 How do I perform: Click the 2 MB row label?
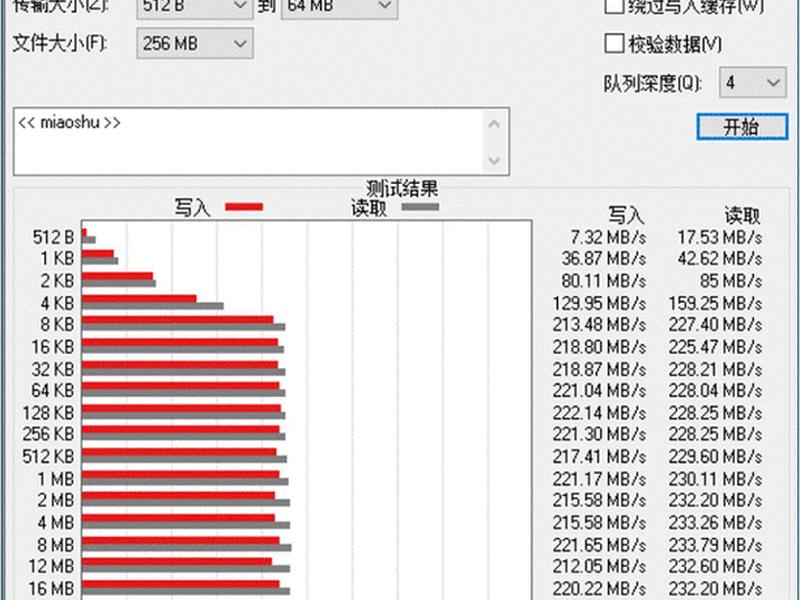(x=56, y=501)
